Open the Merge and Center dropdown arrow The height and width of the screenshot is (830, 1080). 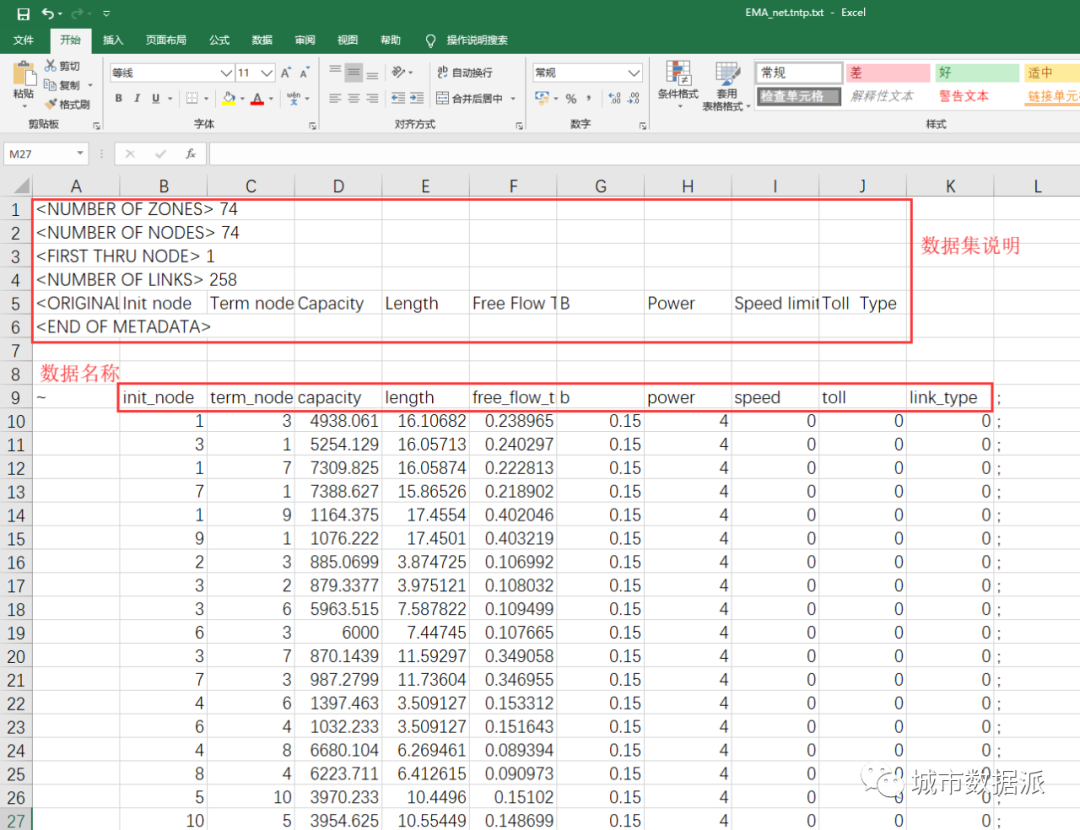tap(513, 99)
